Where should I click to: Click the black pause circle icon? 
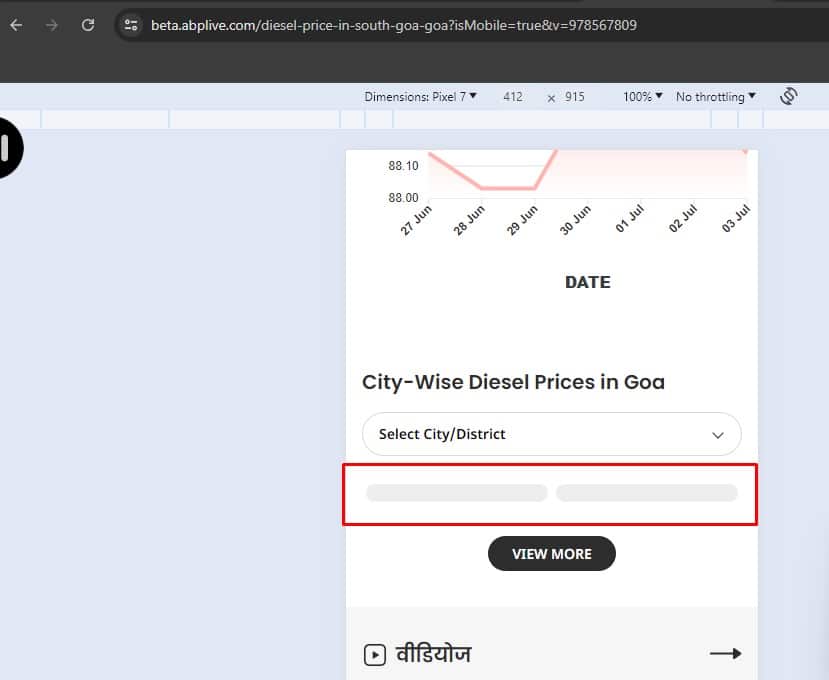click(x=8, y=148)
